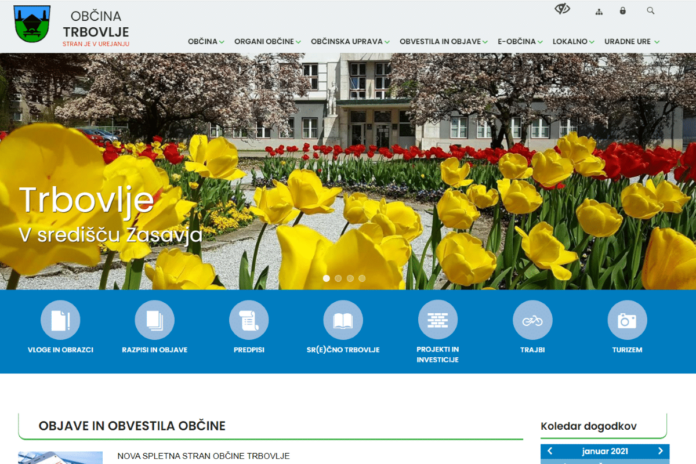
Task: Go to next month in calendar
Action: point(660,451)
